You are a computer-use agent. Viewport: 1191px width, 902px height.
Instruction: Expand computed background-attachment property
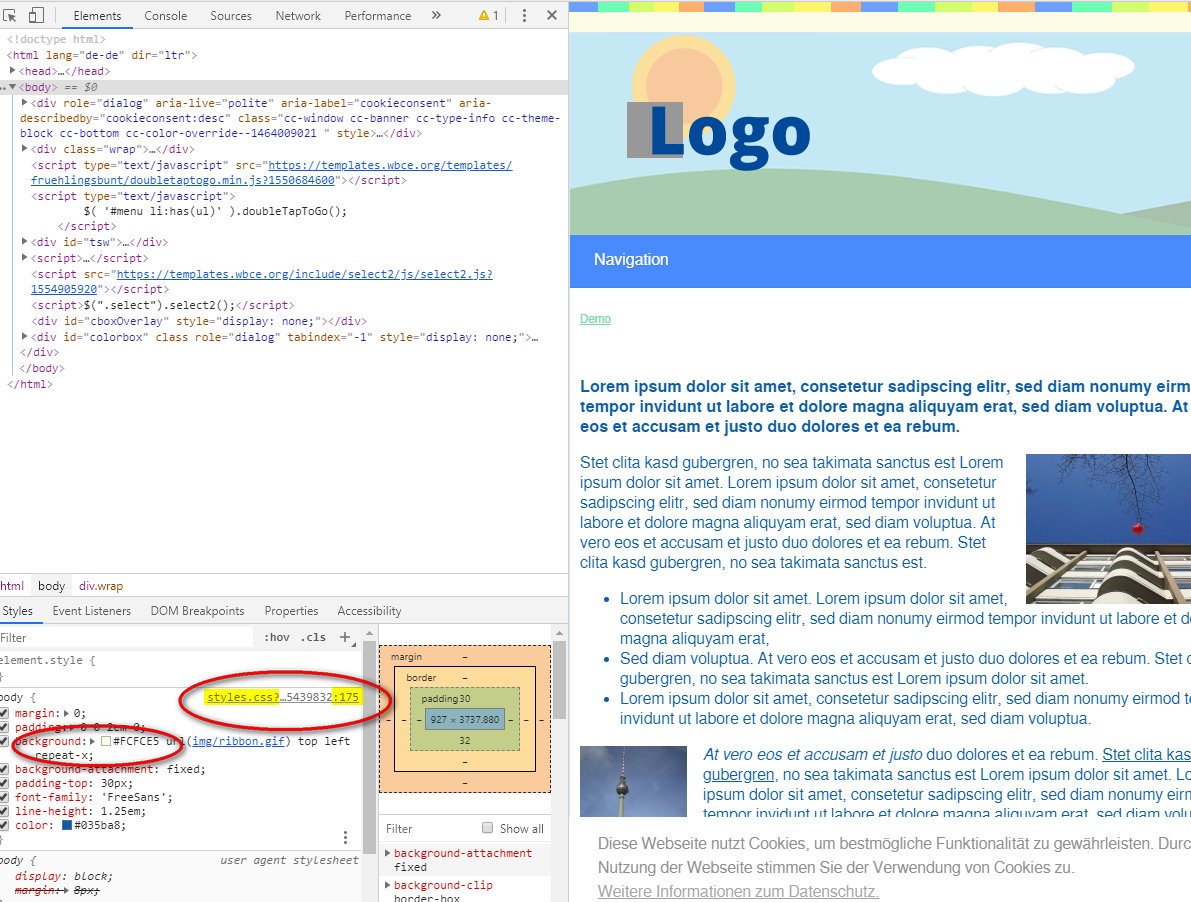coord(388,853)
